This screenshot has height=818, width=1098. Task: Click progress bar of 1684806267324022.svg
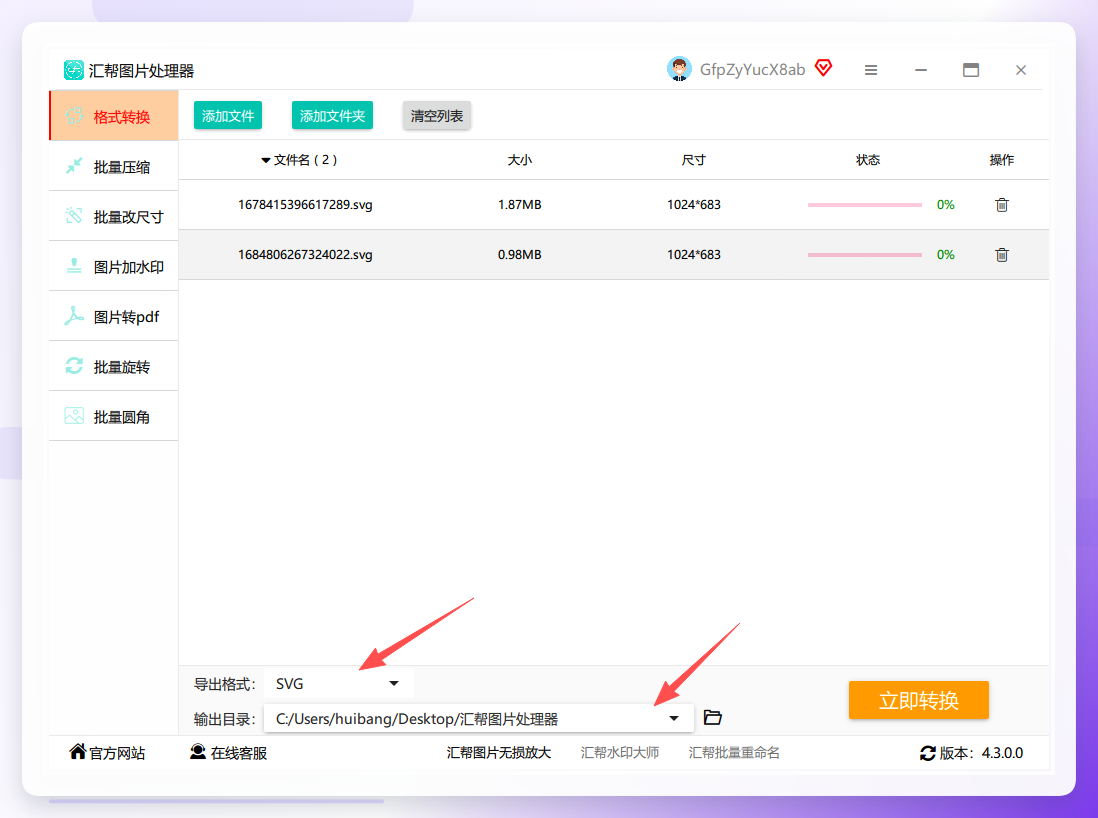(865, 254)
